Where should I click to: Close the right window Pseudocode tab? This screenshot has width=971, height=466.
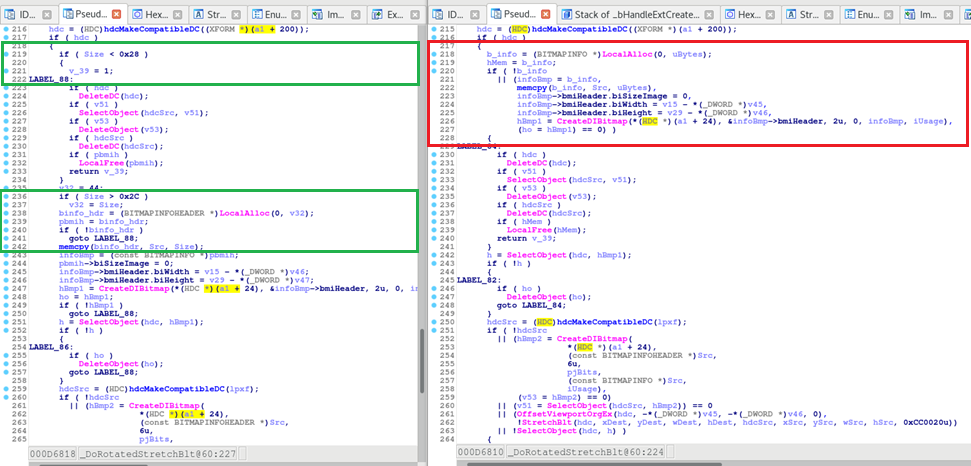546,14
